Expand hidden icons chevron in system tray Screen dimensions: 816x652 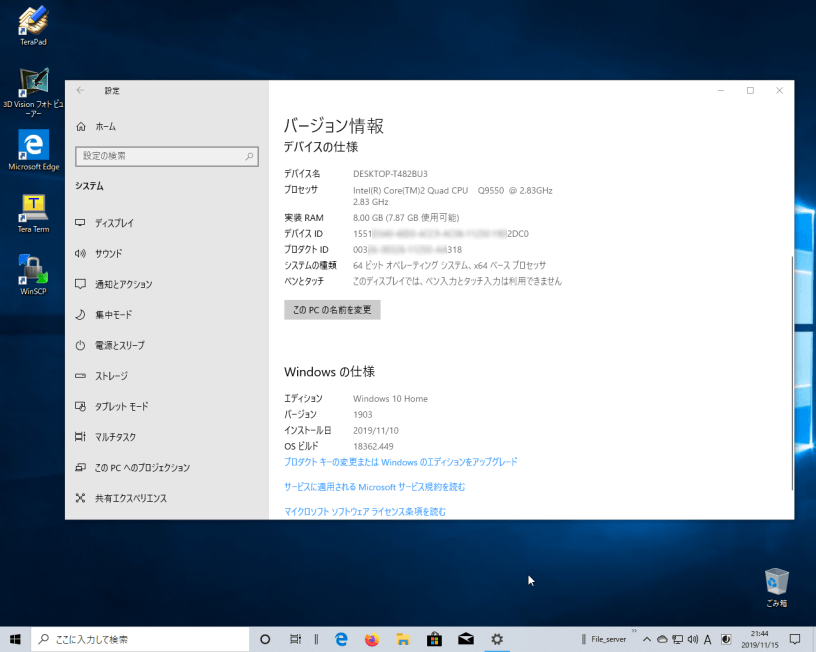pos(646,639)
